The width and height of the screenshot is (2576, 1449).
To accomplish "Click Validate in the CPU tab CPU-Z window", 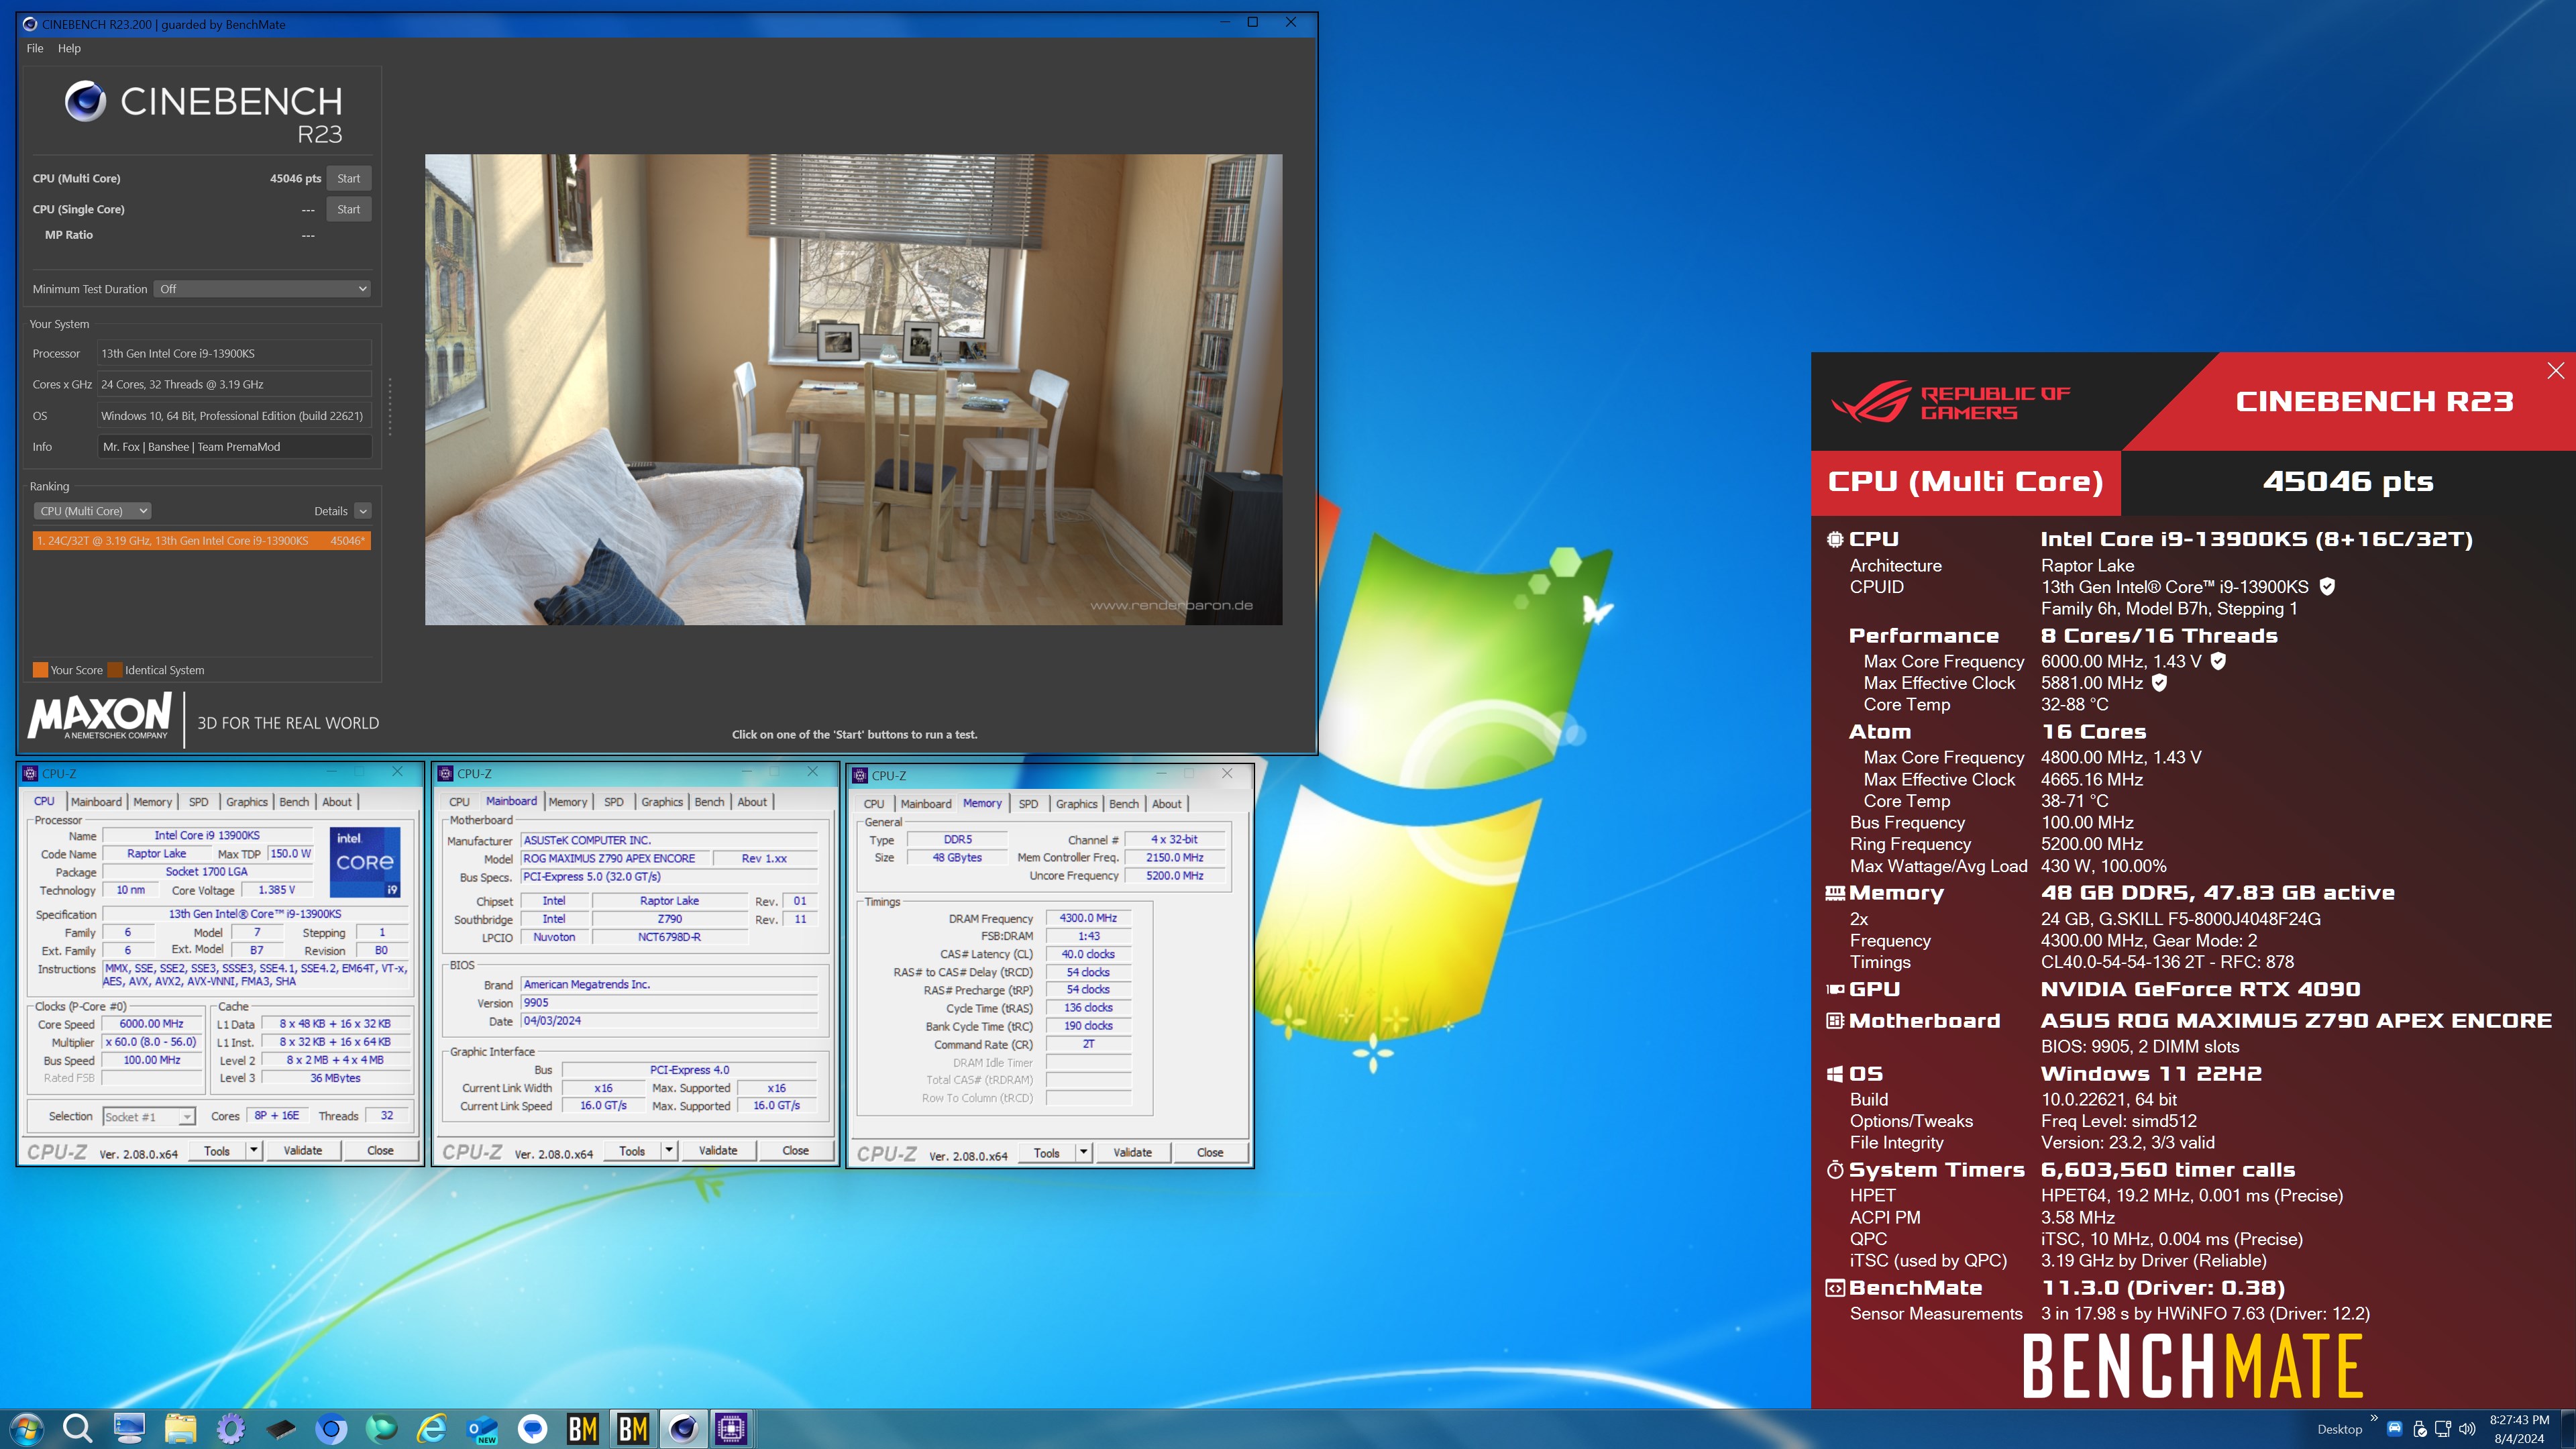I will [x=302, y=1150].
